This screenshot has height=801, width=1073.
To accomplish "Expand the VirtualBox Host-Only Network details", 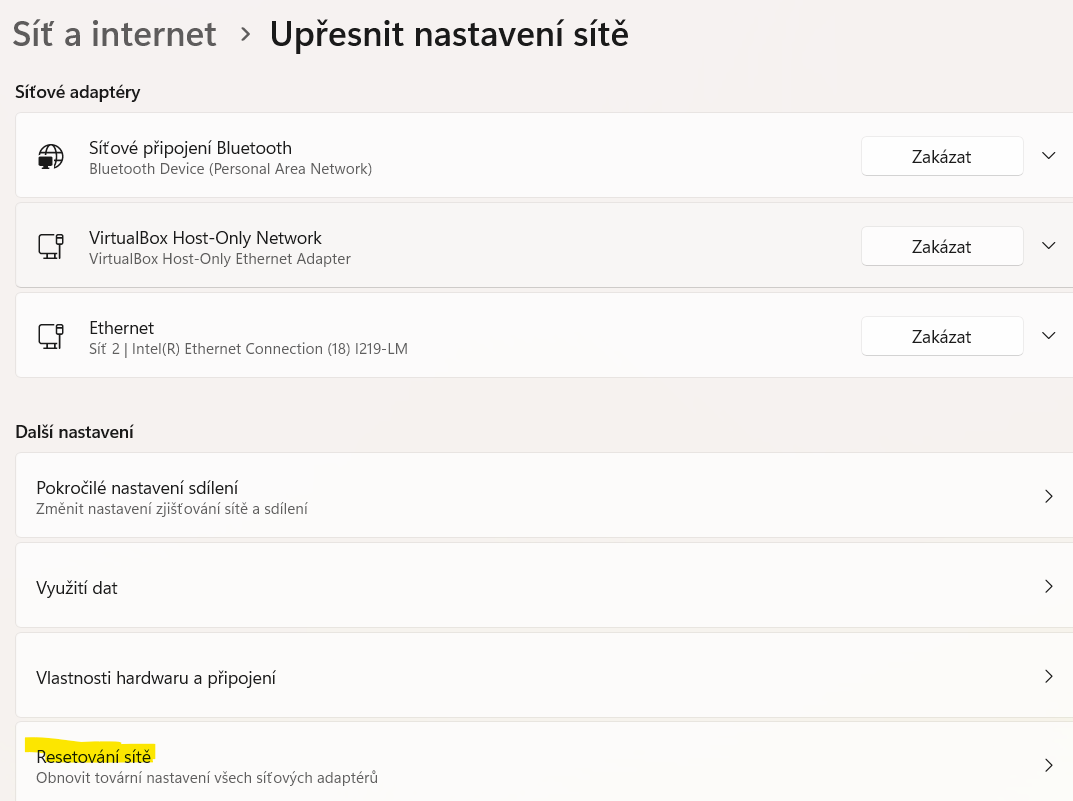I will 1048,246.
